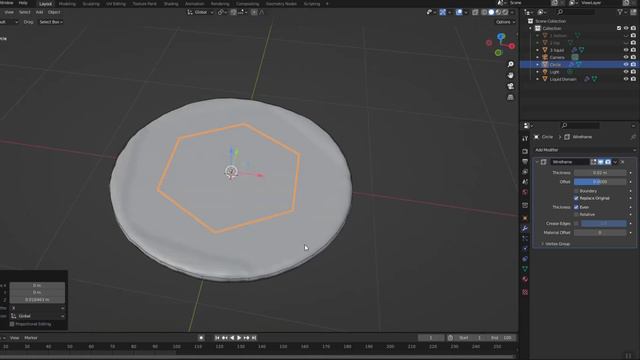
Task: Select solid viewport shading mode icon
Action: tap(491, 12)
